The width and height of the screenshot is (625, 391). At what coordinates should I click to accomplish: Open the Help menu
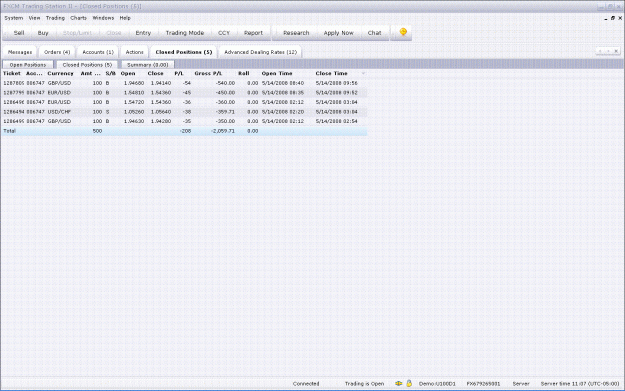click(x=125, y=18)
